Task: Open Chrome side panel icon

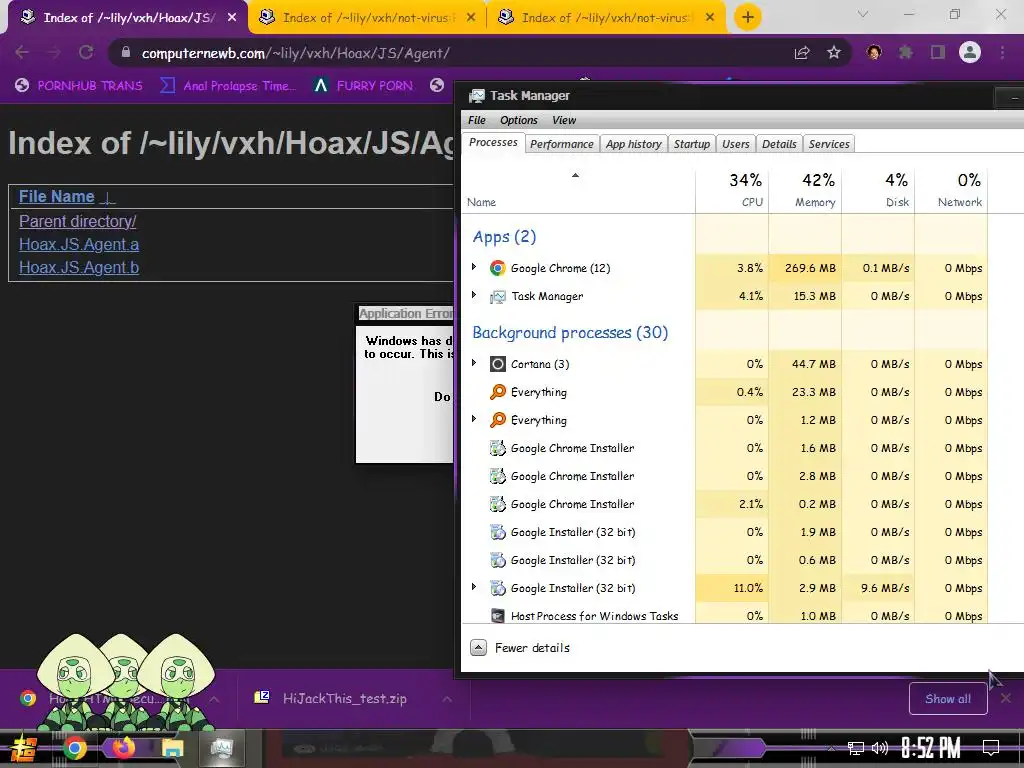Action: click(x=938, y=52)
